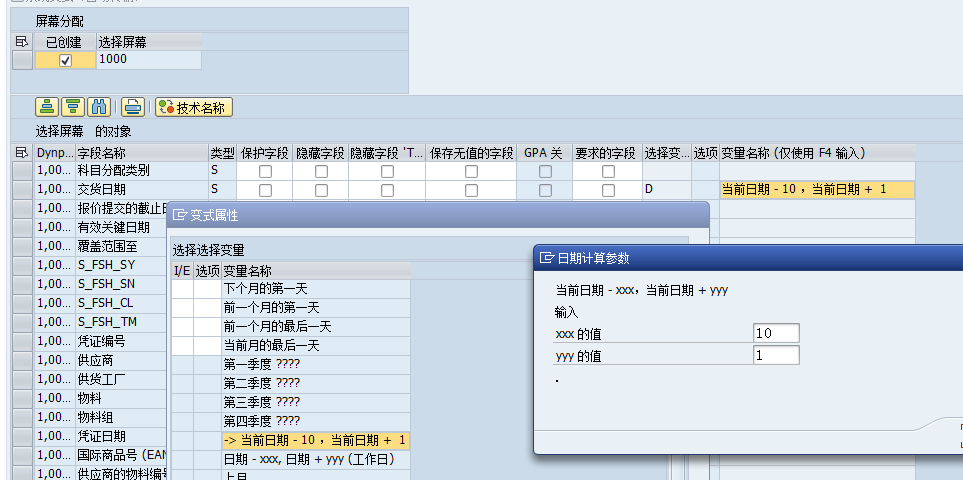Select row button for 物料组
Screen dimensions: 963x480
(23, 417)
